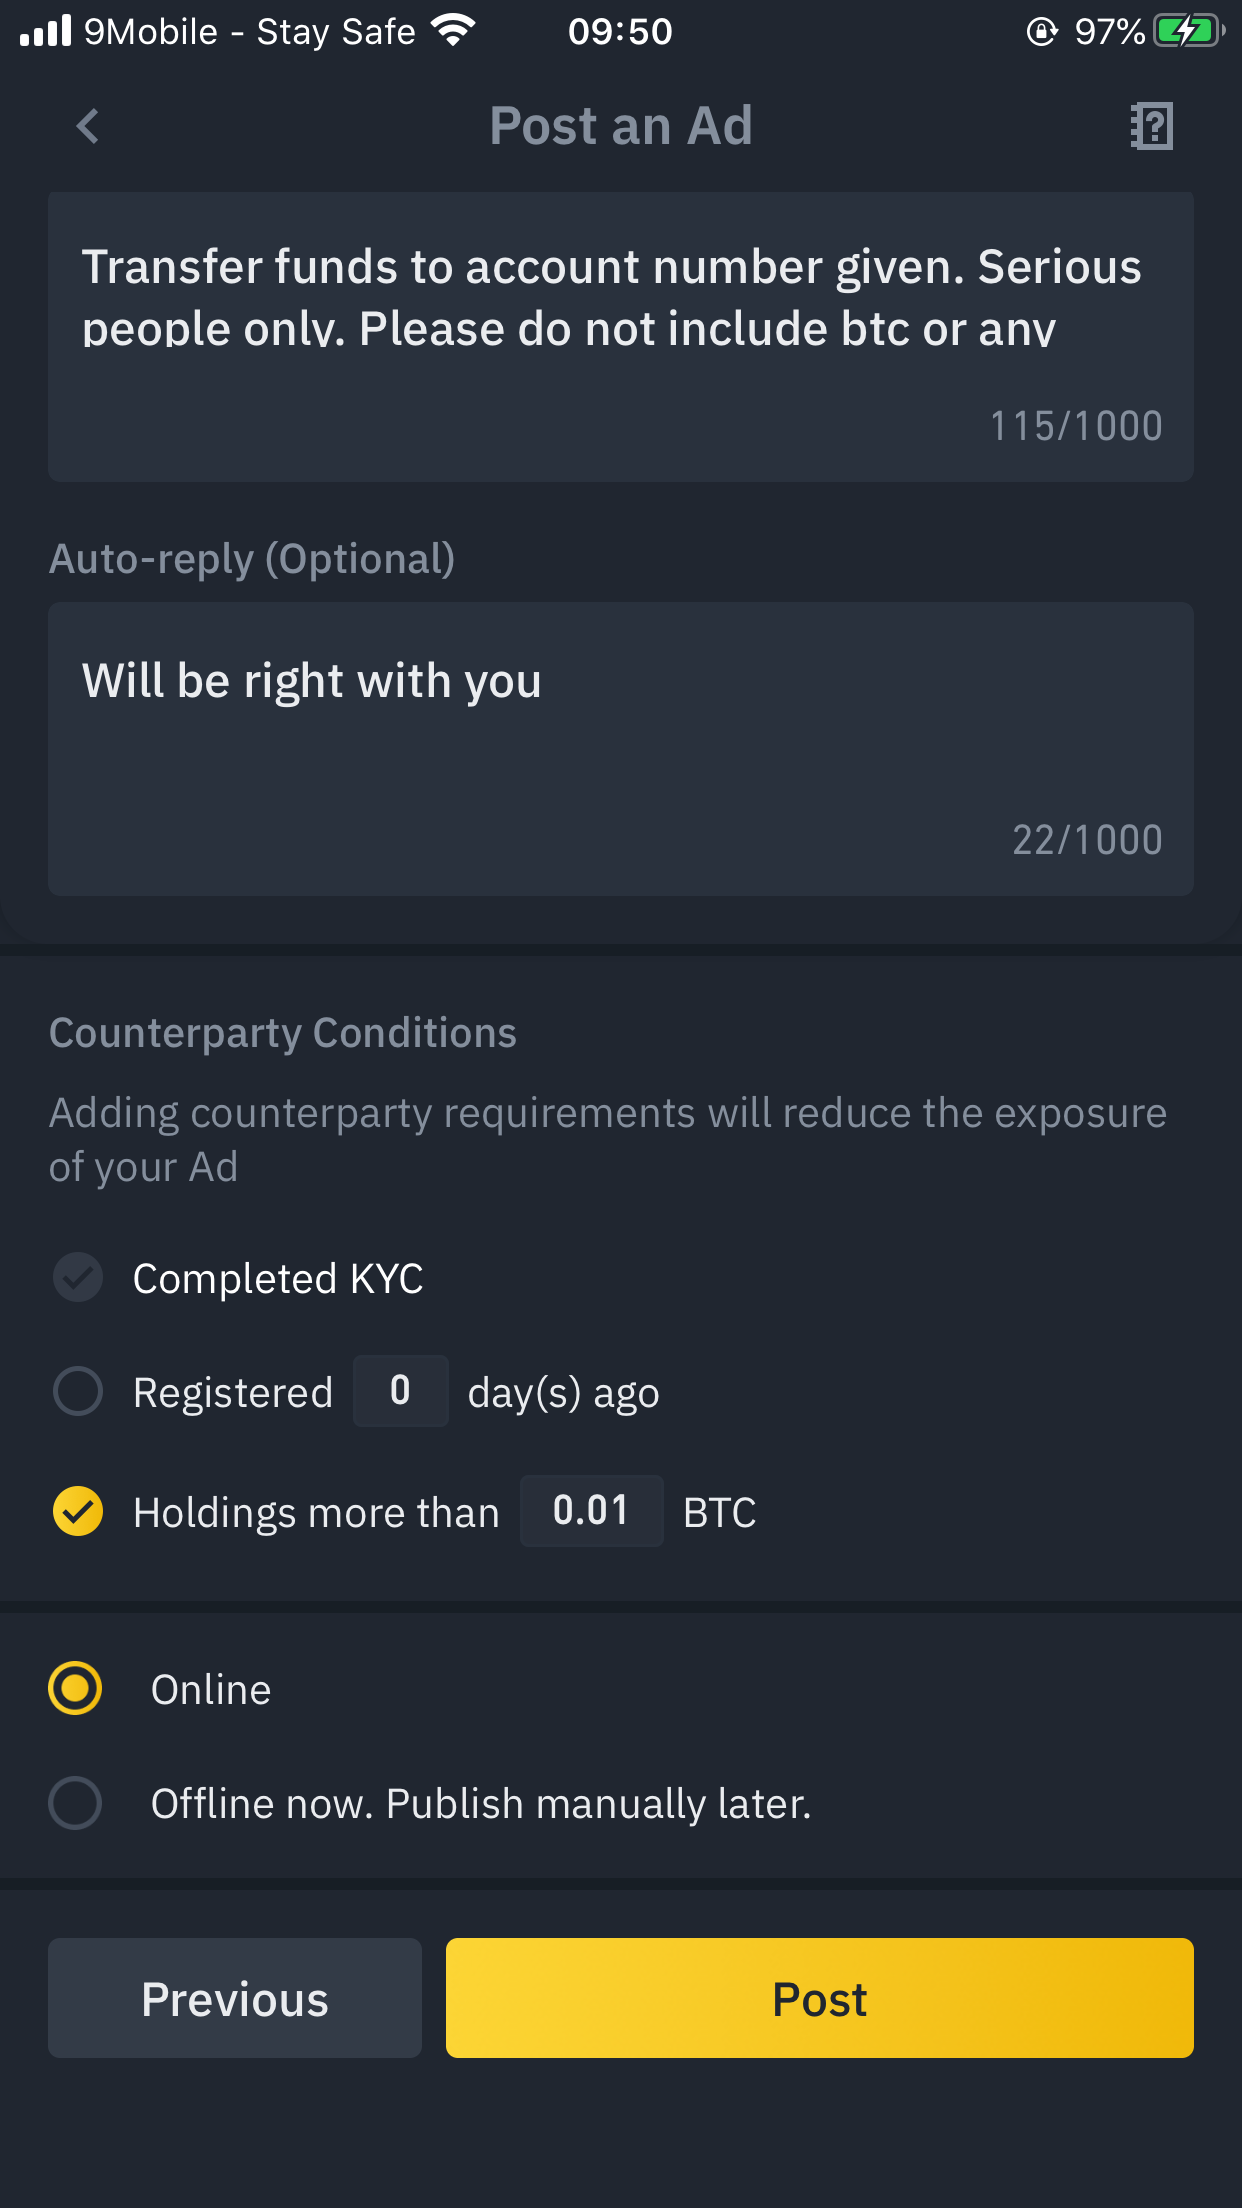Toggle the Completed KYC checkbox

coord(78,1278)
